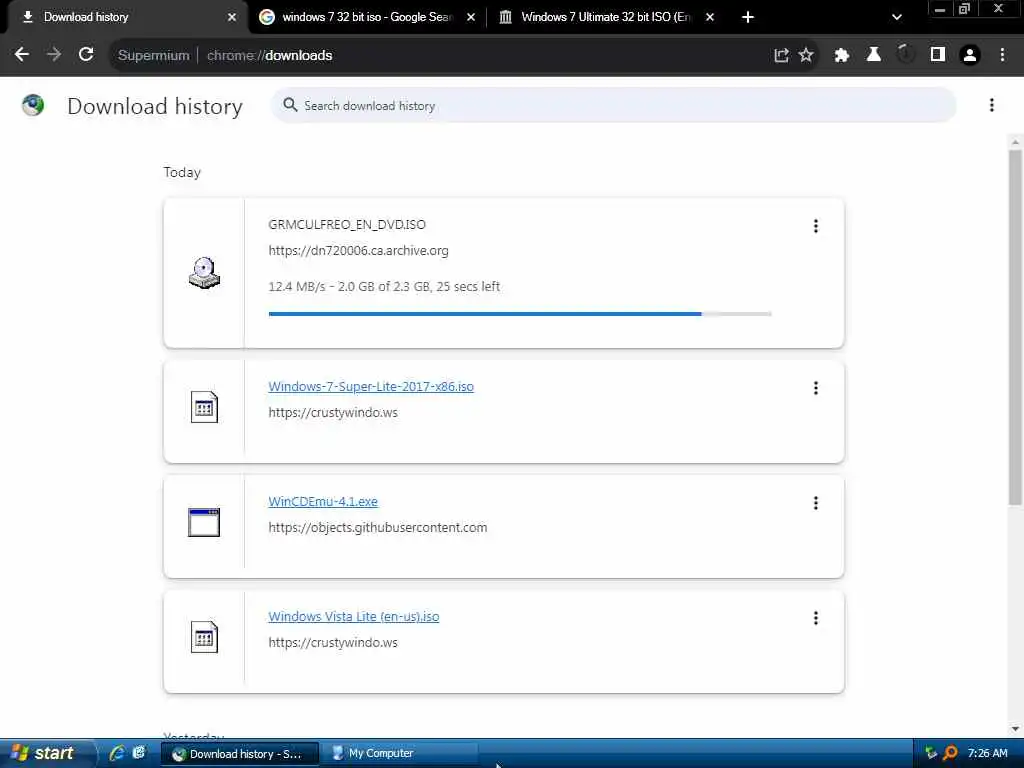This screenshot has height=768, width=1024.
Task: Open the WinCDEmu-4.1.exe link
Action: point(323,502)
